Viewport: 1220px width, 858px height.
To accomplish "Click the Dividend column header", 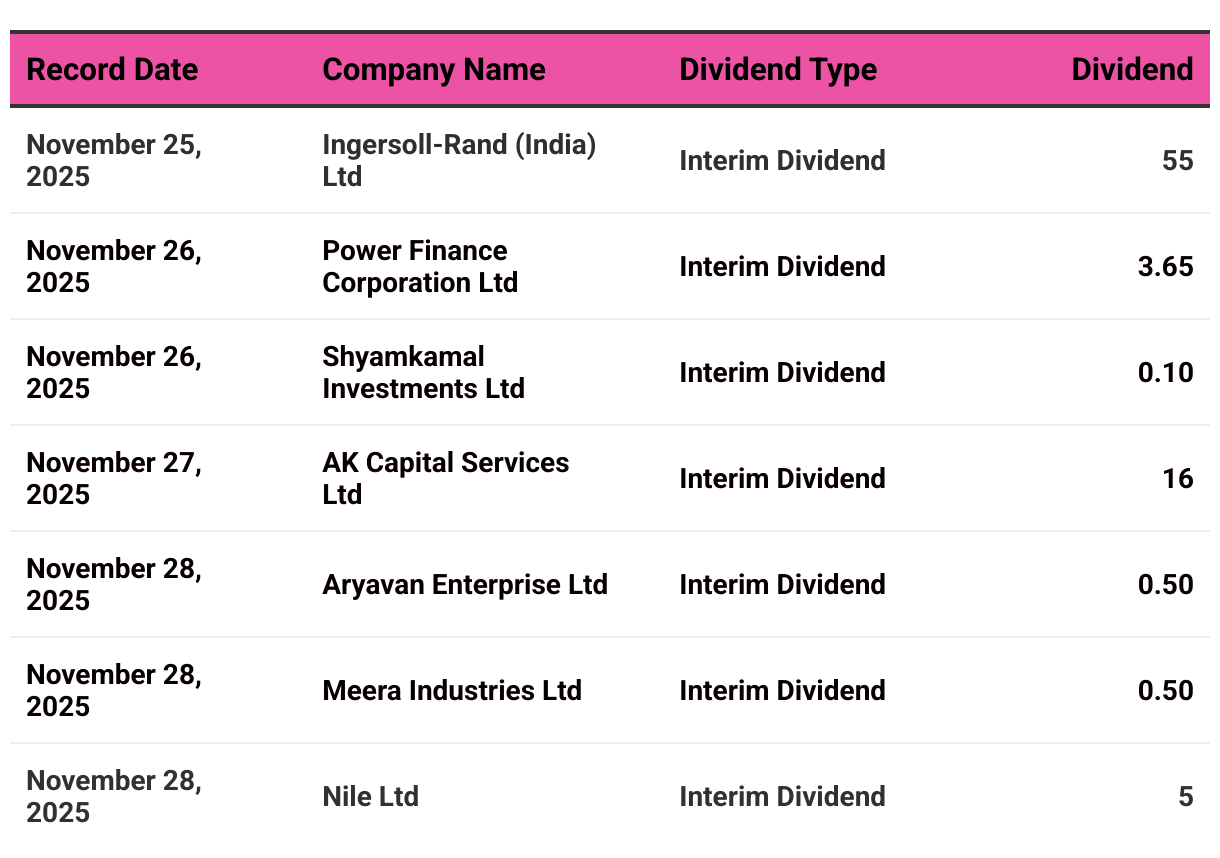I will [x=1132, y=70].
